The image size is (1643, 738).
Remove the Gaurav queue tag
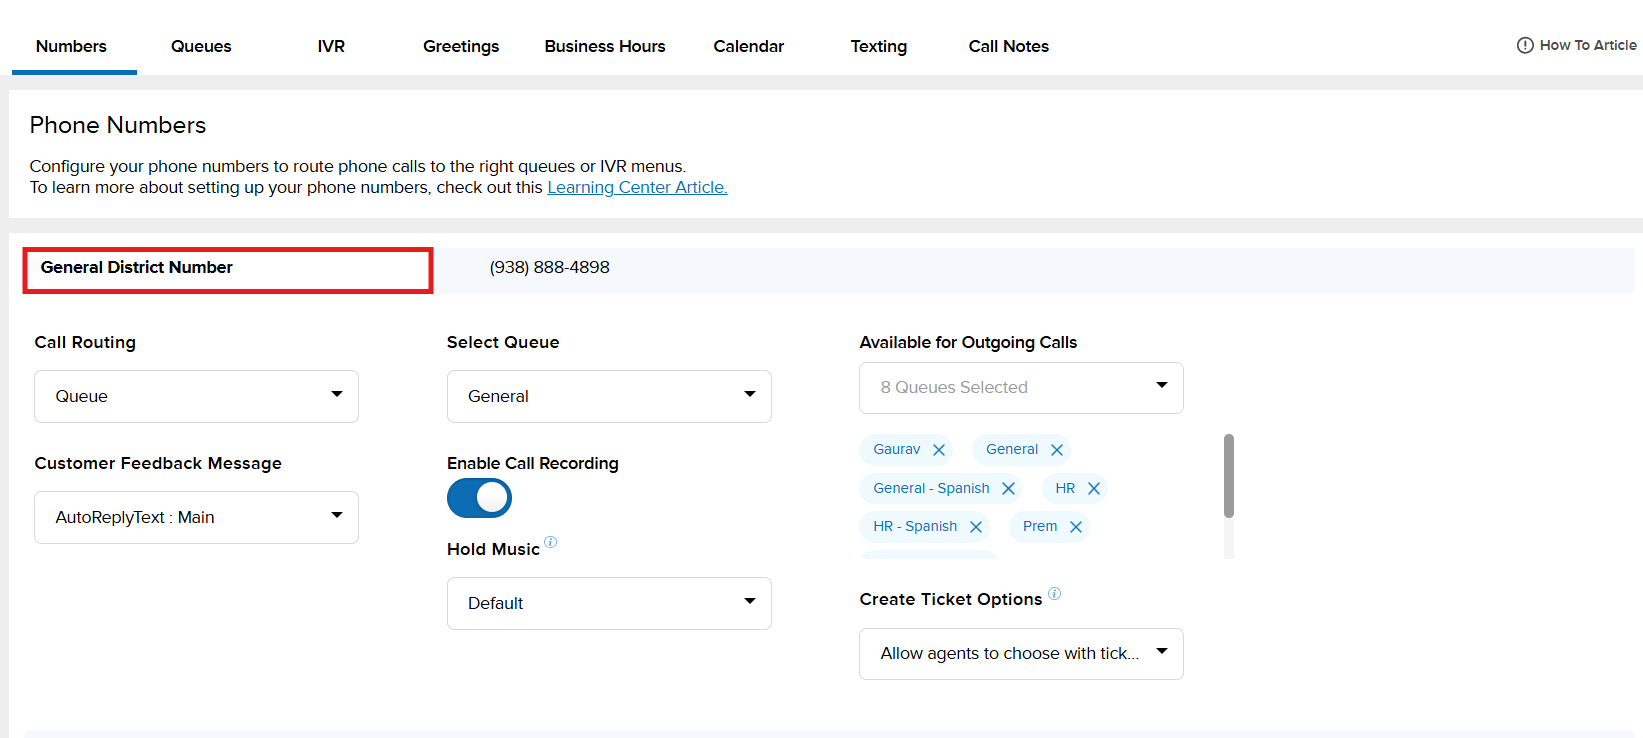pyautogui.click(x=938, y=450)
